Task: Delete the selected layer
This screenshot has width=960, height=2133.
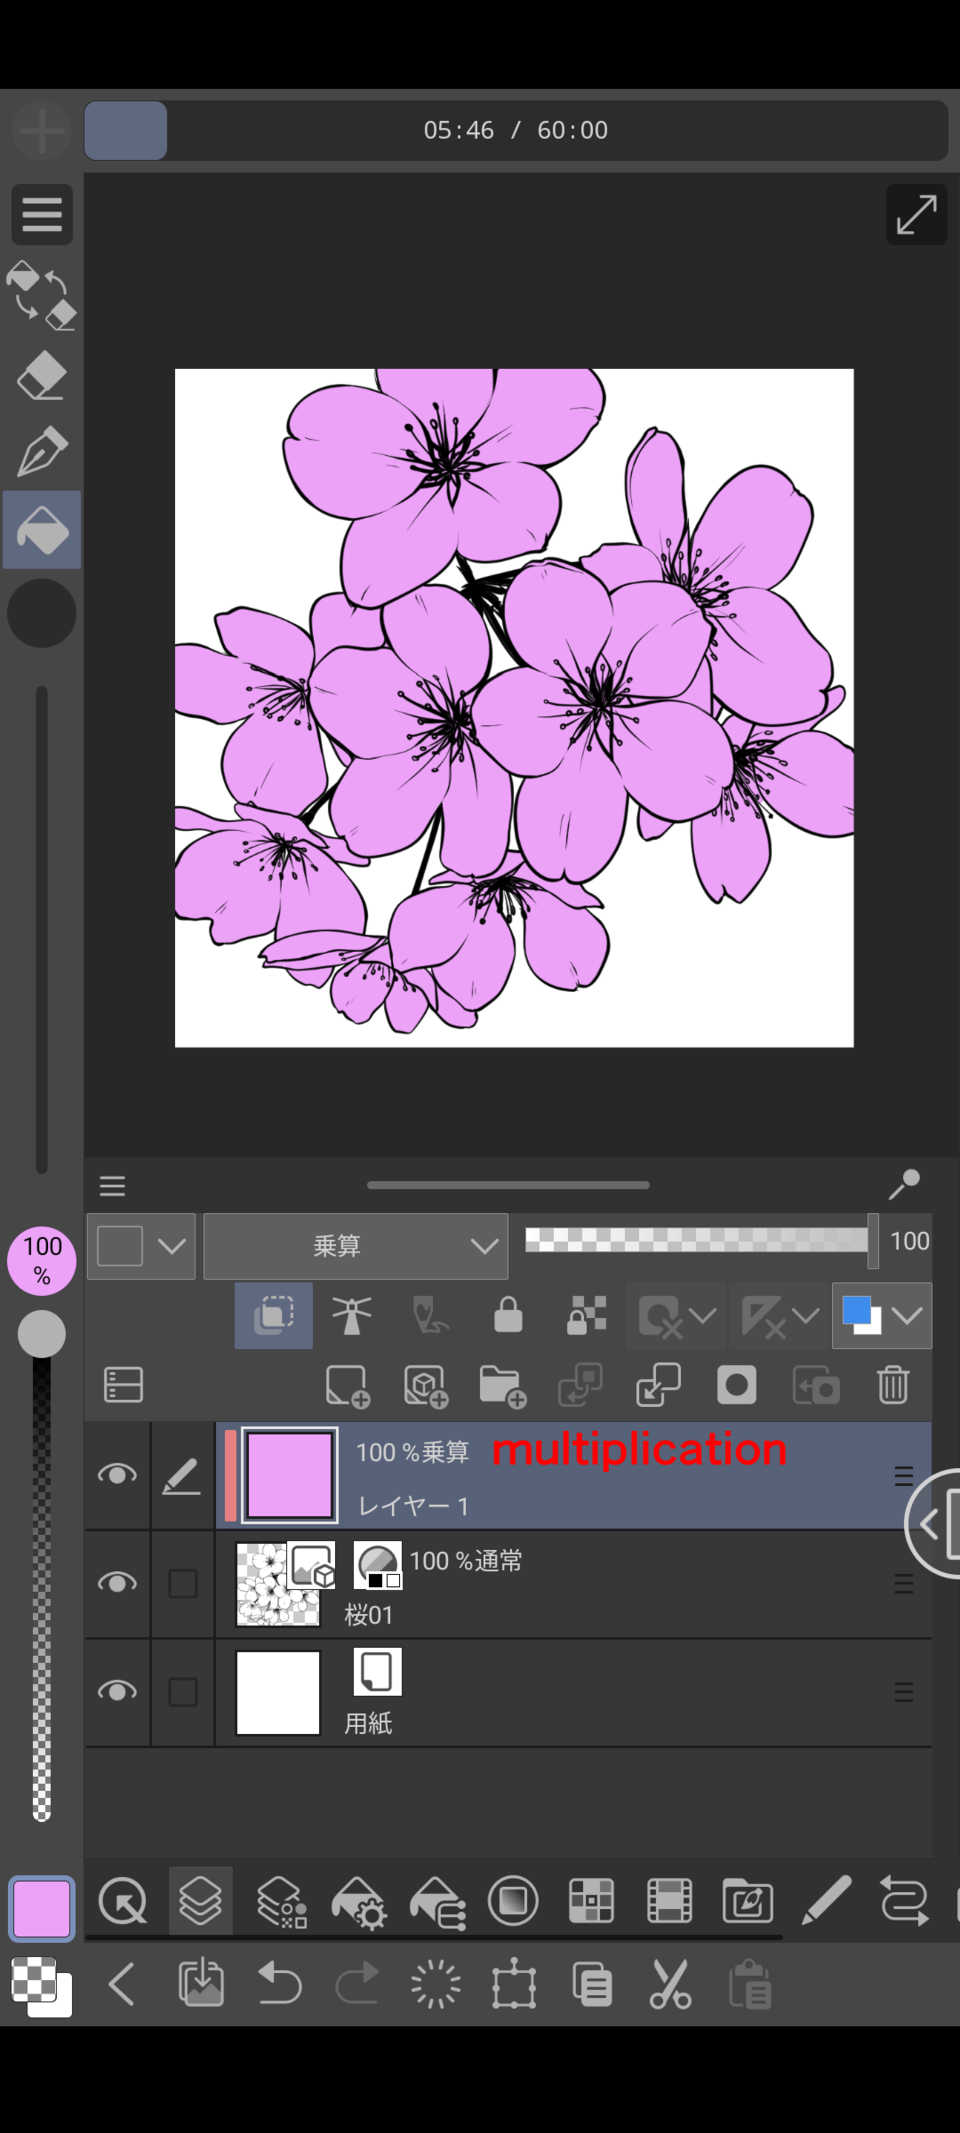Action: click(x=893, y=1386)
